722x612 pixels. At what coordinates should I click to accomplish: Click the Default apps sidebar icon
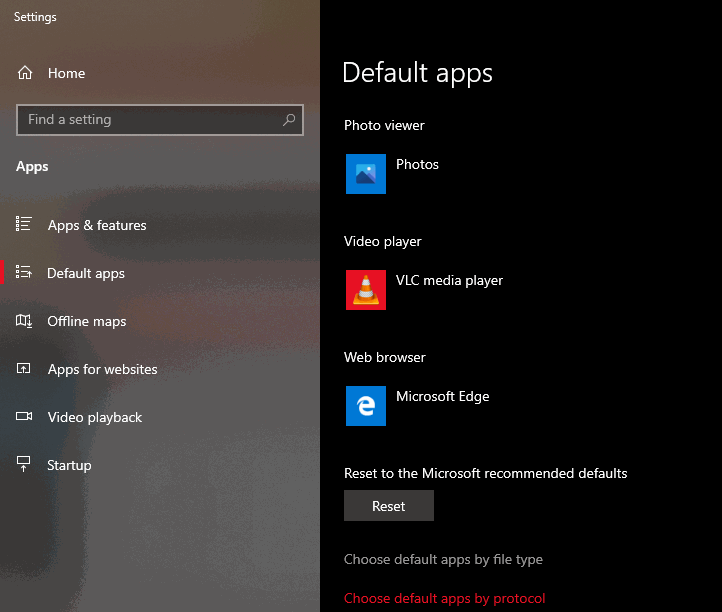pyautogui.click(x=23, y=272)
